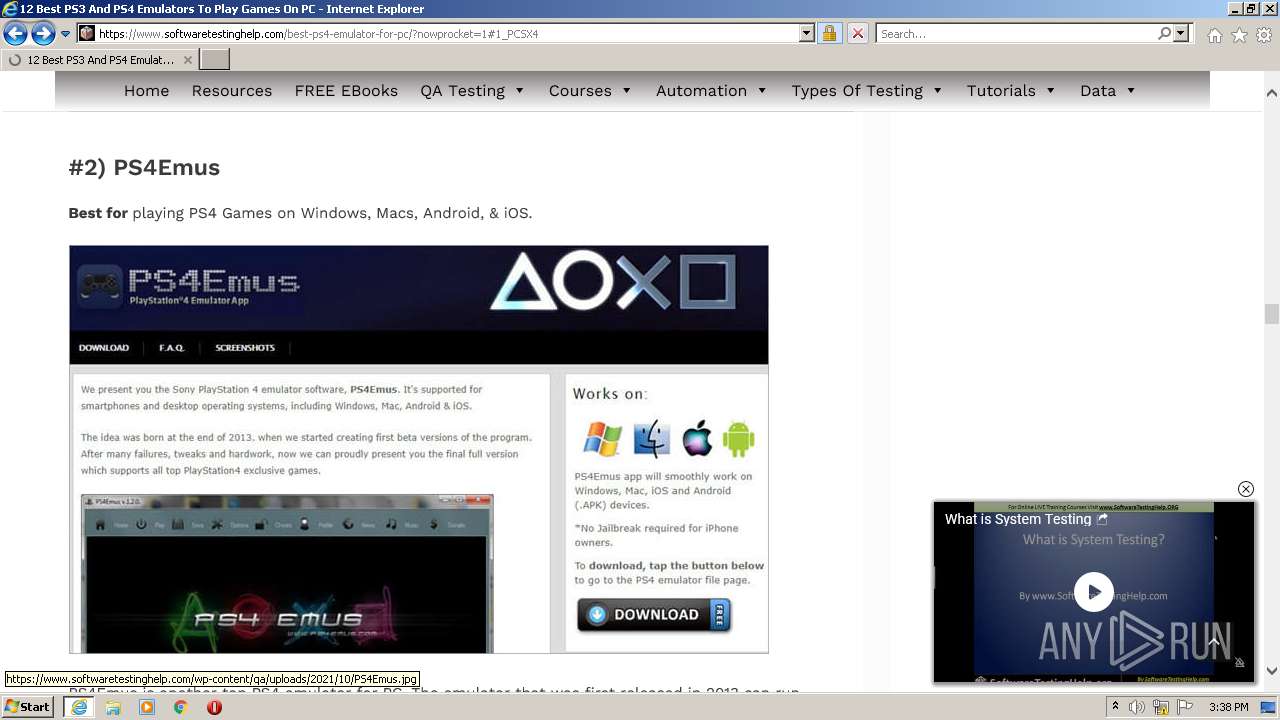The height and width of the screenshot is (720, 1280).
Task: Click the video share arrow icon
Action: [1102, 519]
